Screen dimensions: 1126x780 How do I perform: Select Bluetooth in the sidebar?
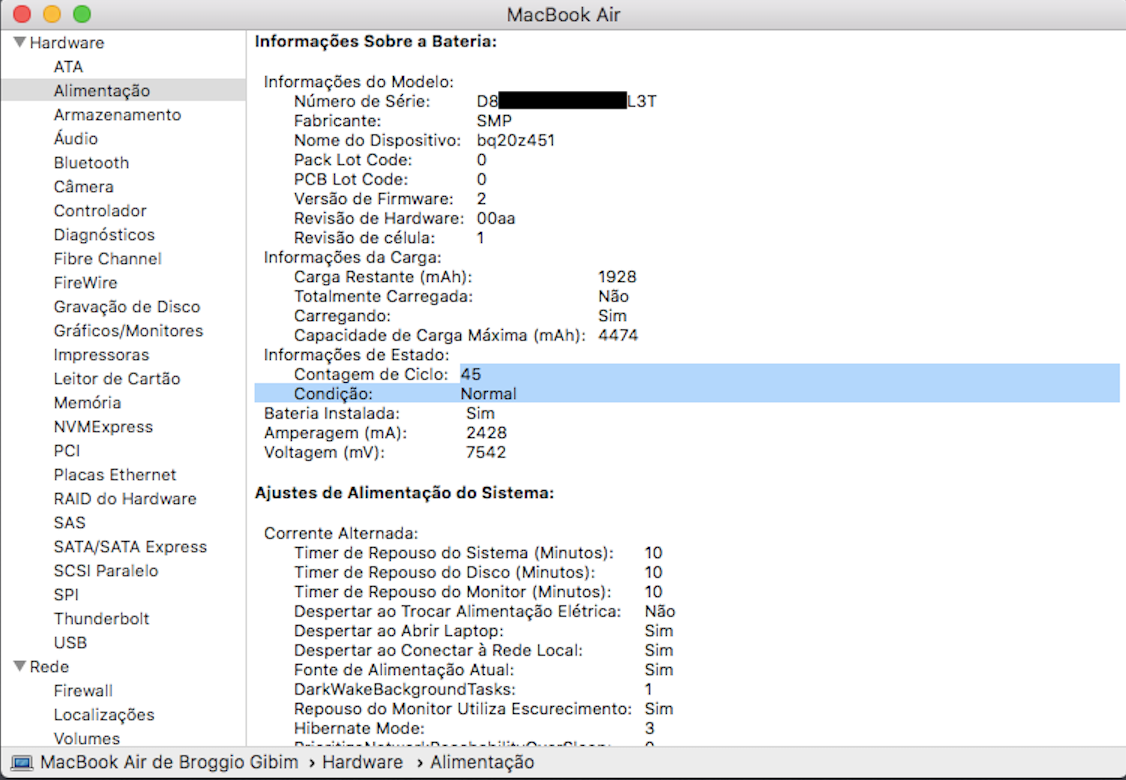pos(91,163)
